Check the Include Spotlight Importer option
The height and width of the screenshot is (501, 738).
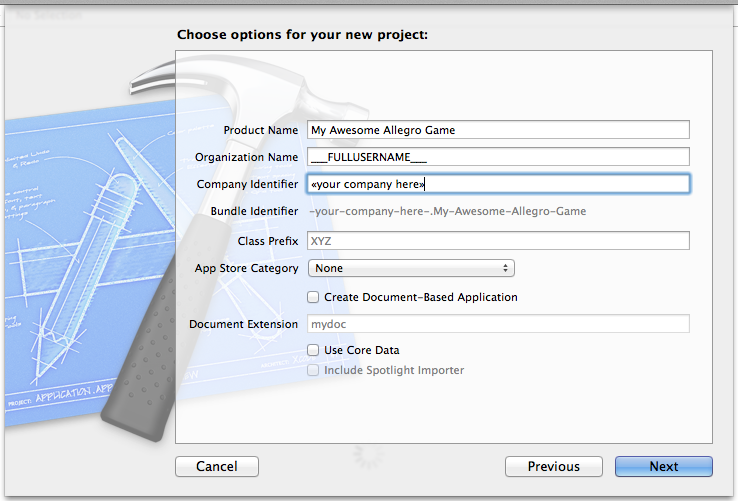tap(314, 370)
